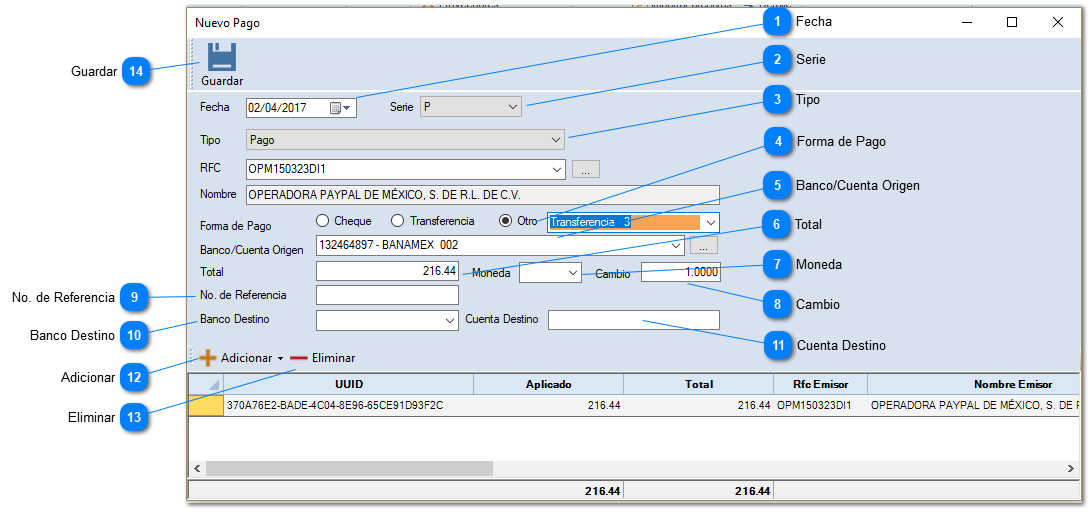Expand the Moneda dropdown
The width and height of the screenshot is (1091, 512).
tap(573, 272)
